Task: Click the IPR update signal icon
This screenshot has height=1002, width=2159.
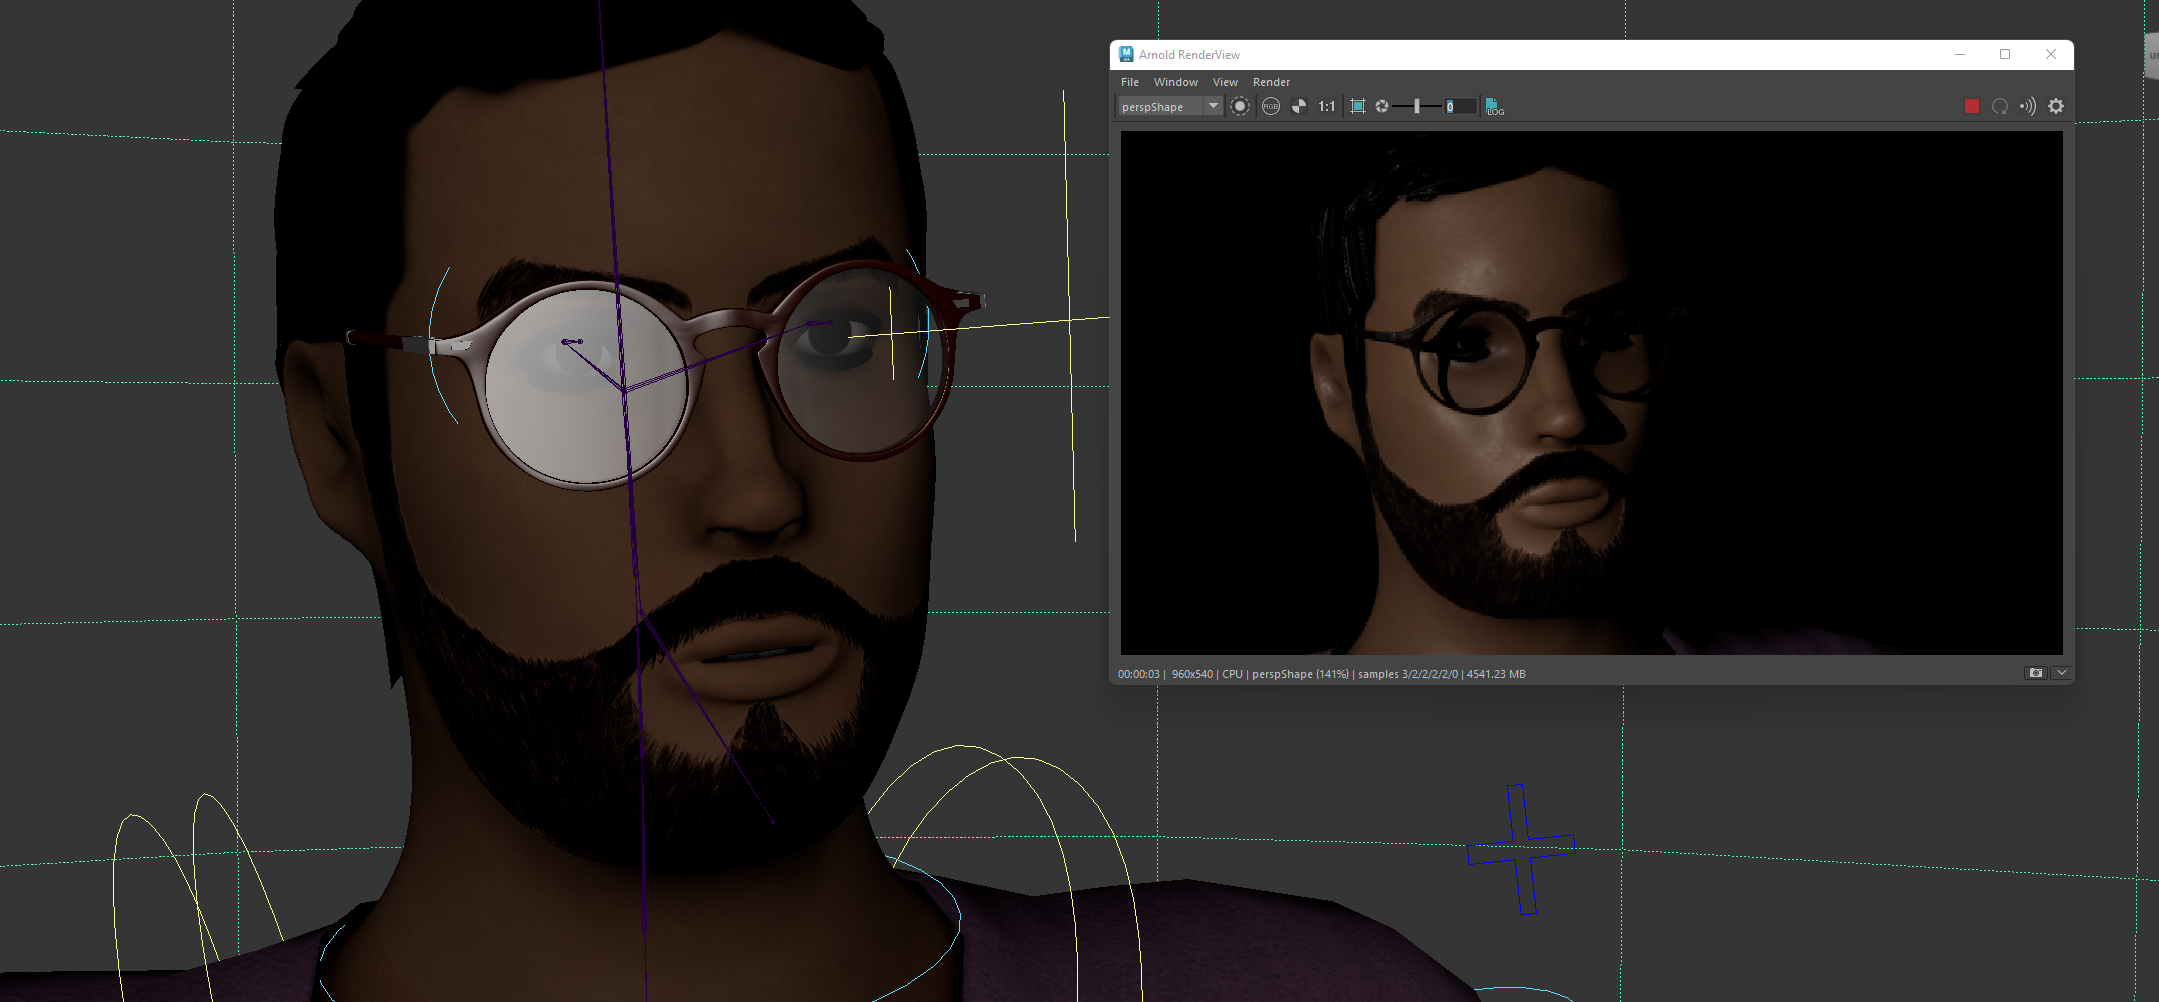Action: [2027, 106]
